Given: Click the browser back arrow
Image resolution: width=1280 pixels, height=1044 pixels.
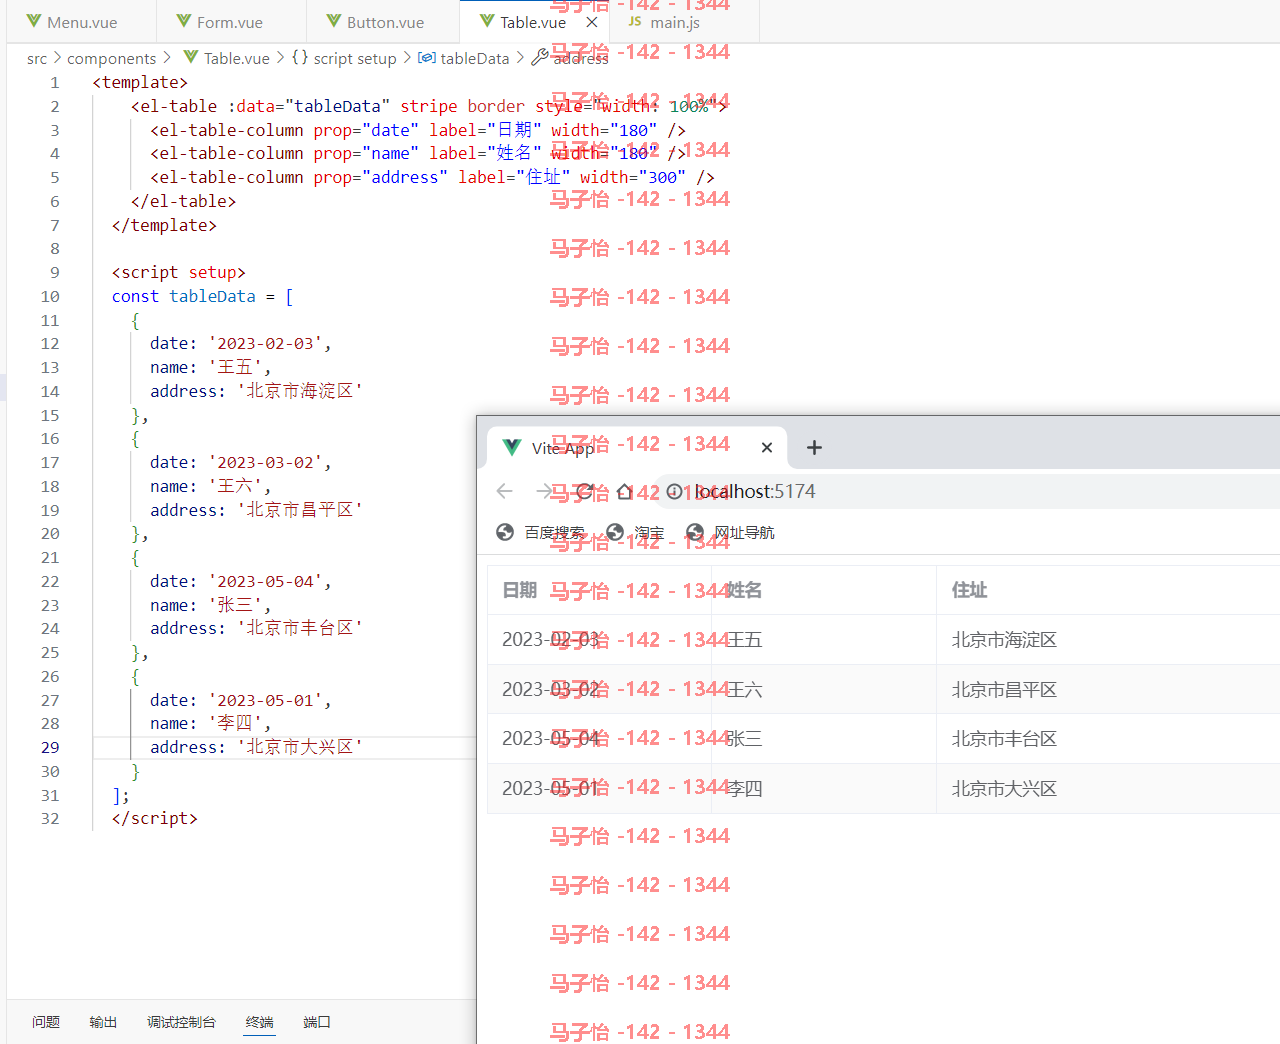Looking at the screenshot, I should click(504, 491).
